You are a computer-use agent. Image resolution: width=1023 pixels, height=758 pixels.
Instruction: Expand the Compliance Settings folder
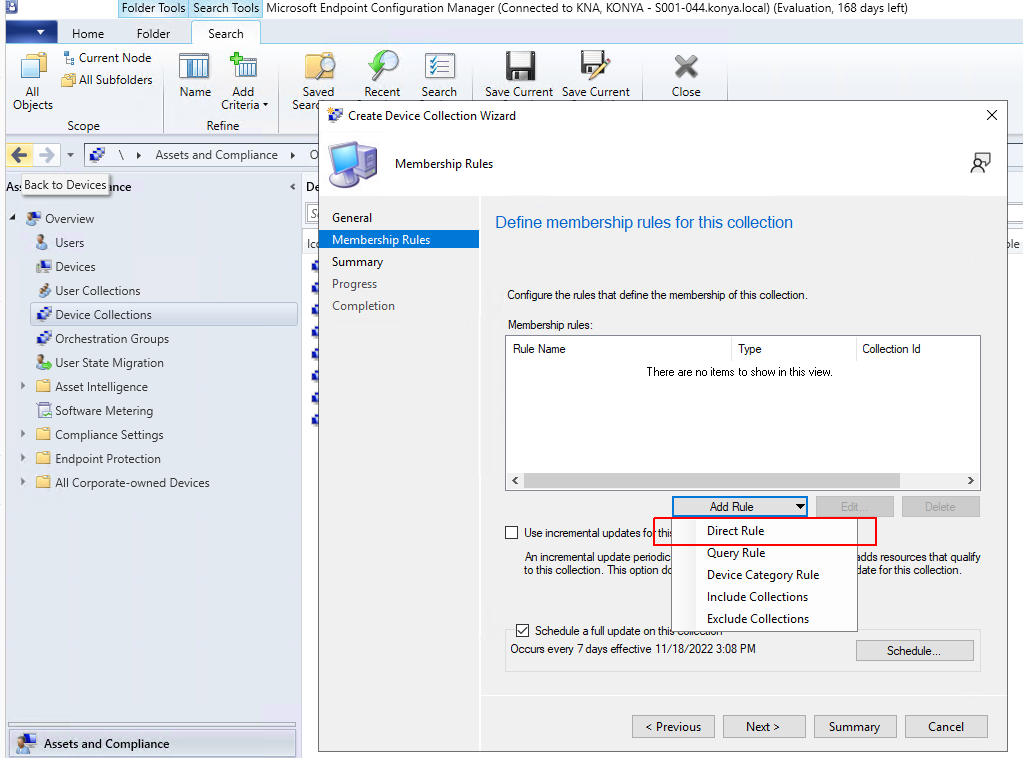click(x=23, y=434)
